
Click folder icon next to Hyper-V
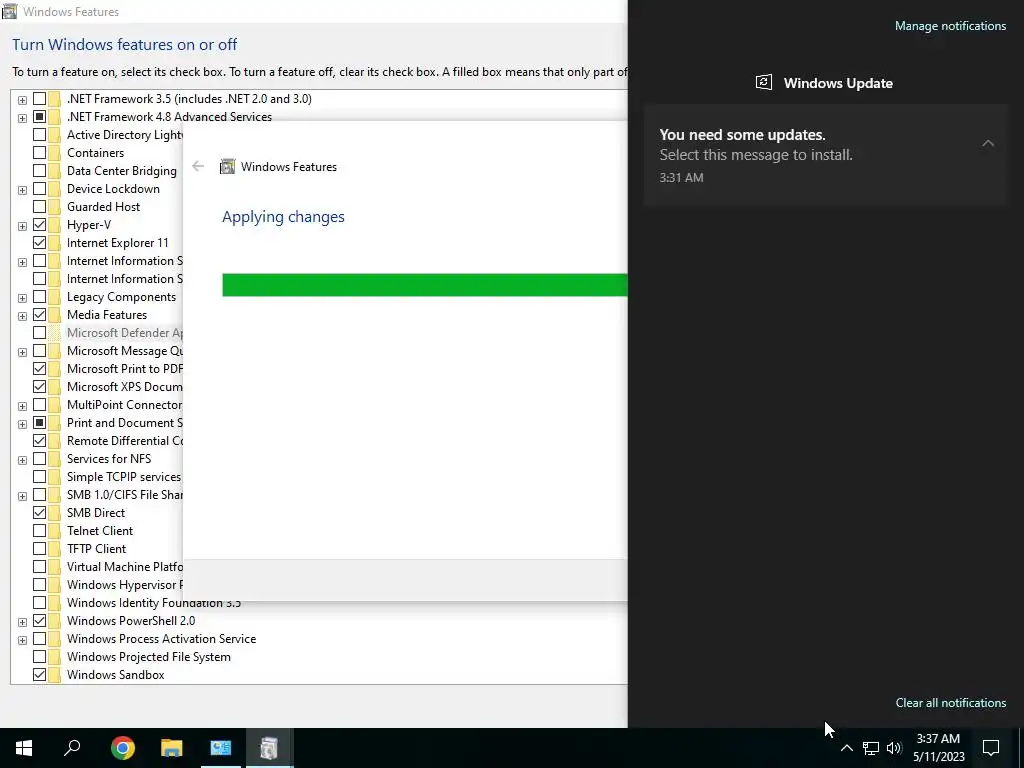tap(55, 225)
